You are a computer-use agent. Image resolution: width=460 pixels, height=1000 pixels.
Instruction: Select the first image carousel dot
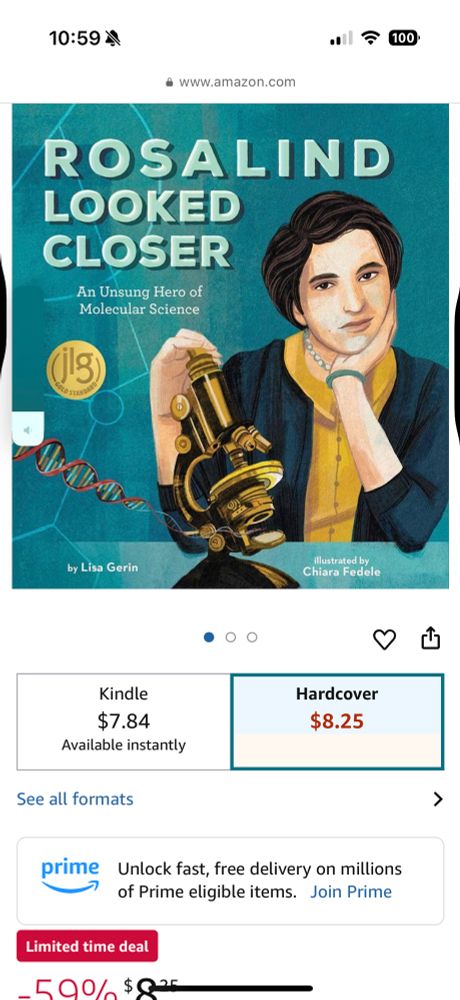tap(209, 637)
